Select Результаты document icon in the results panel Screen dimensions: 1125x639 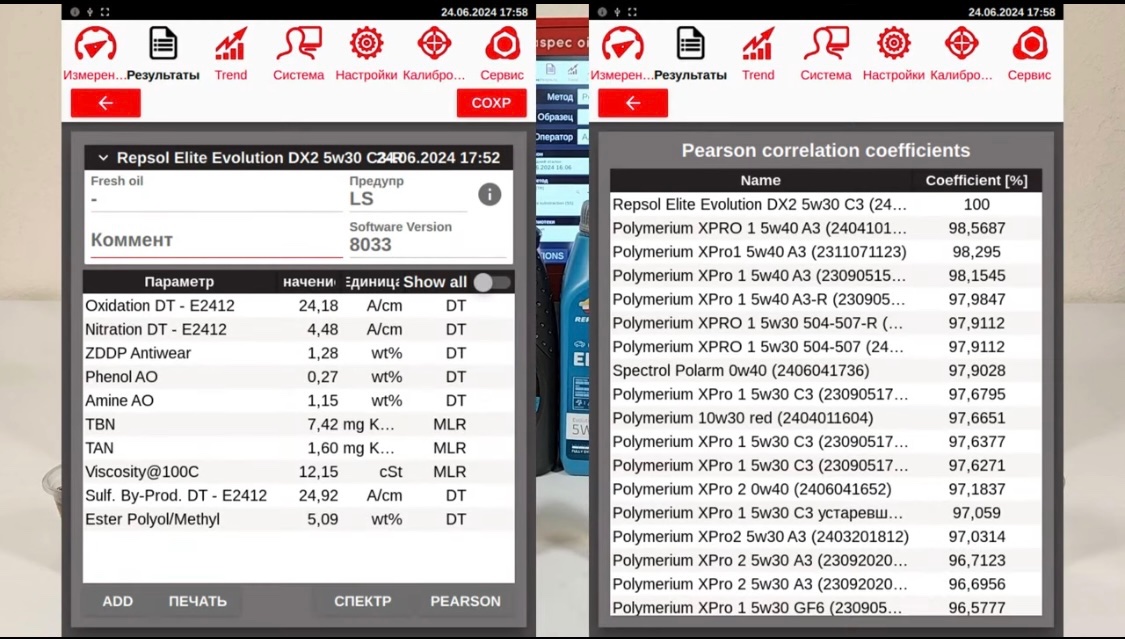point(163,44)
